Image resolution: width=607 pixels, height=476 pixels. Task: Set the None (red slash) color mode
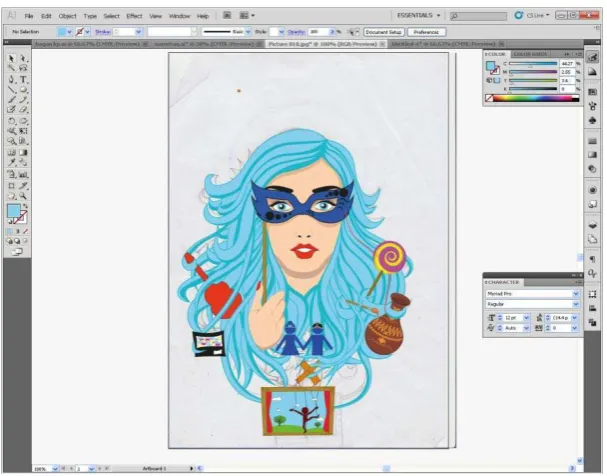point(26,231)
